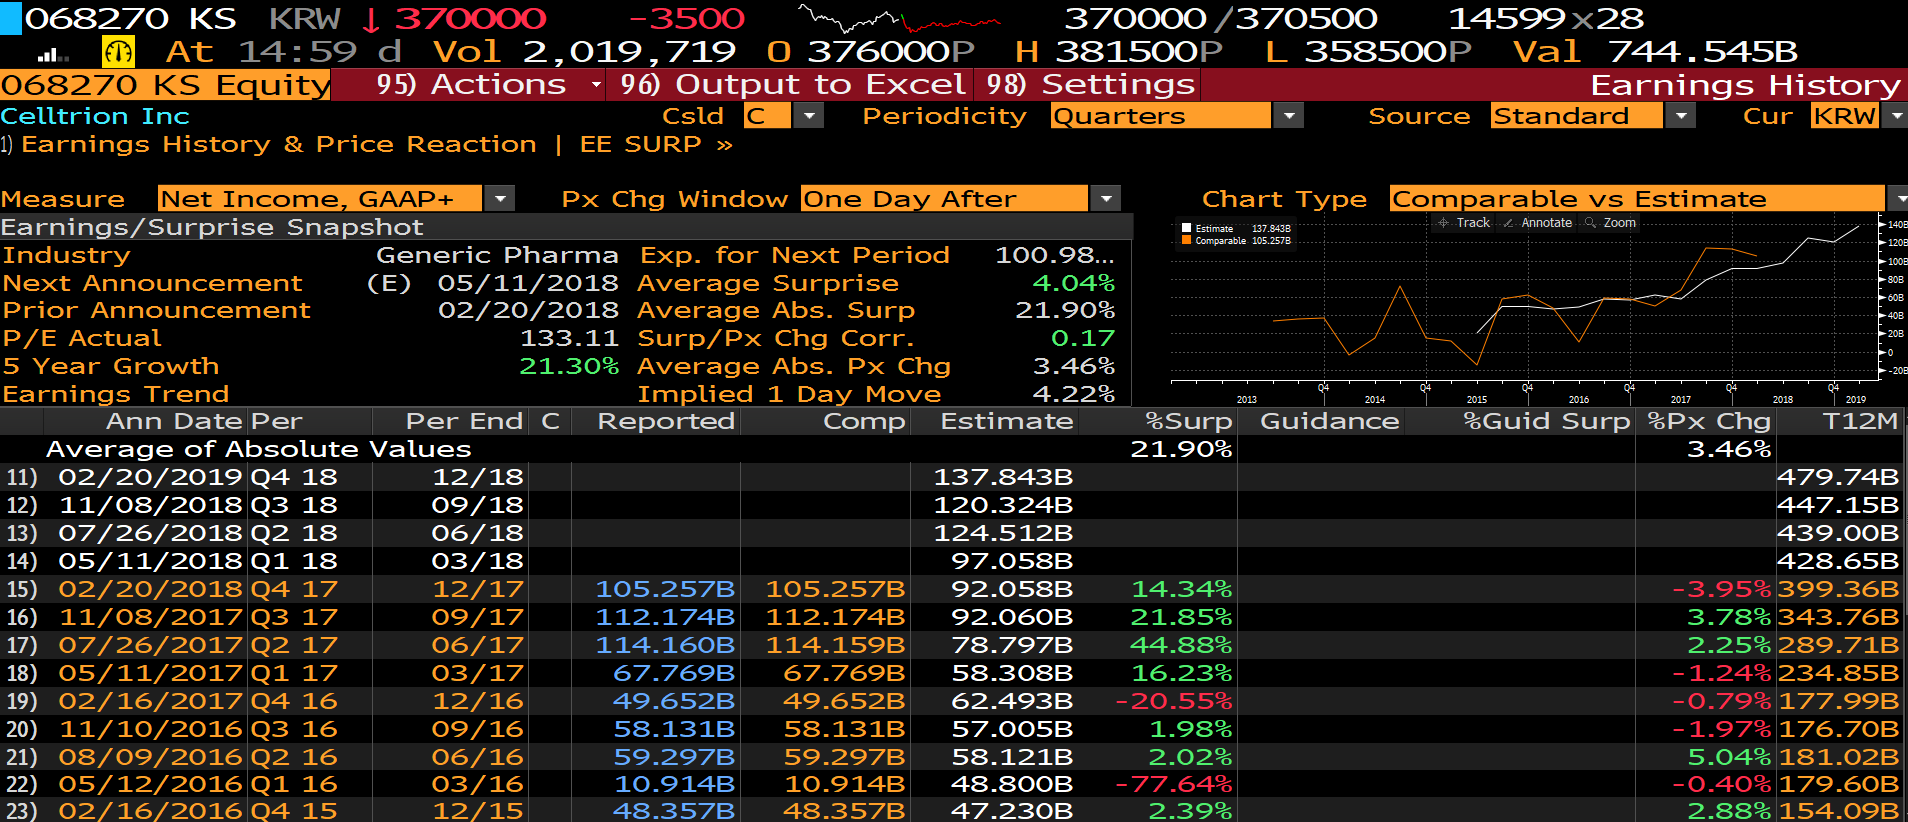Click the signal bars icon
Screen dimensions: 1908x822
tap(52, 54)
